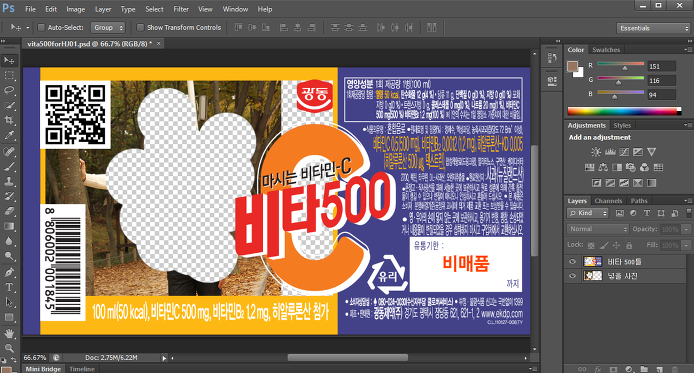Open the Auto-Select Group dropdown
Viewport: 694px width, 373px height.
click(x=108, y=27)
